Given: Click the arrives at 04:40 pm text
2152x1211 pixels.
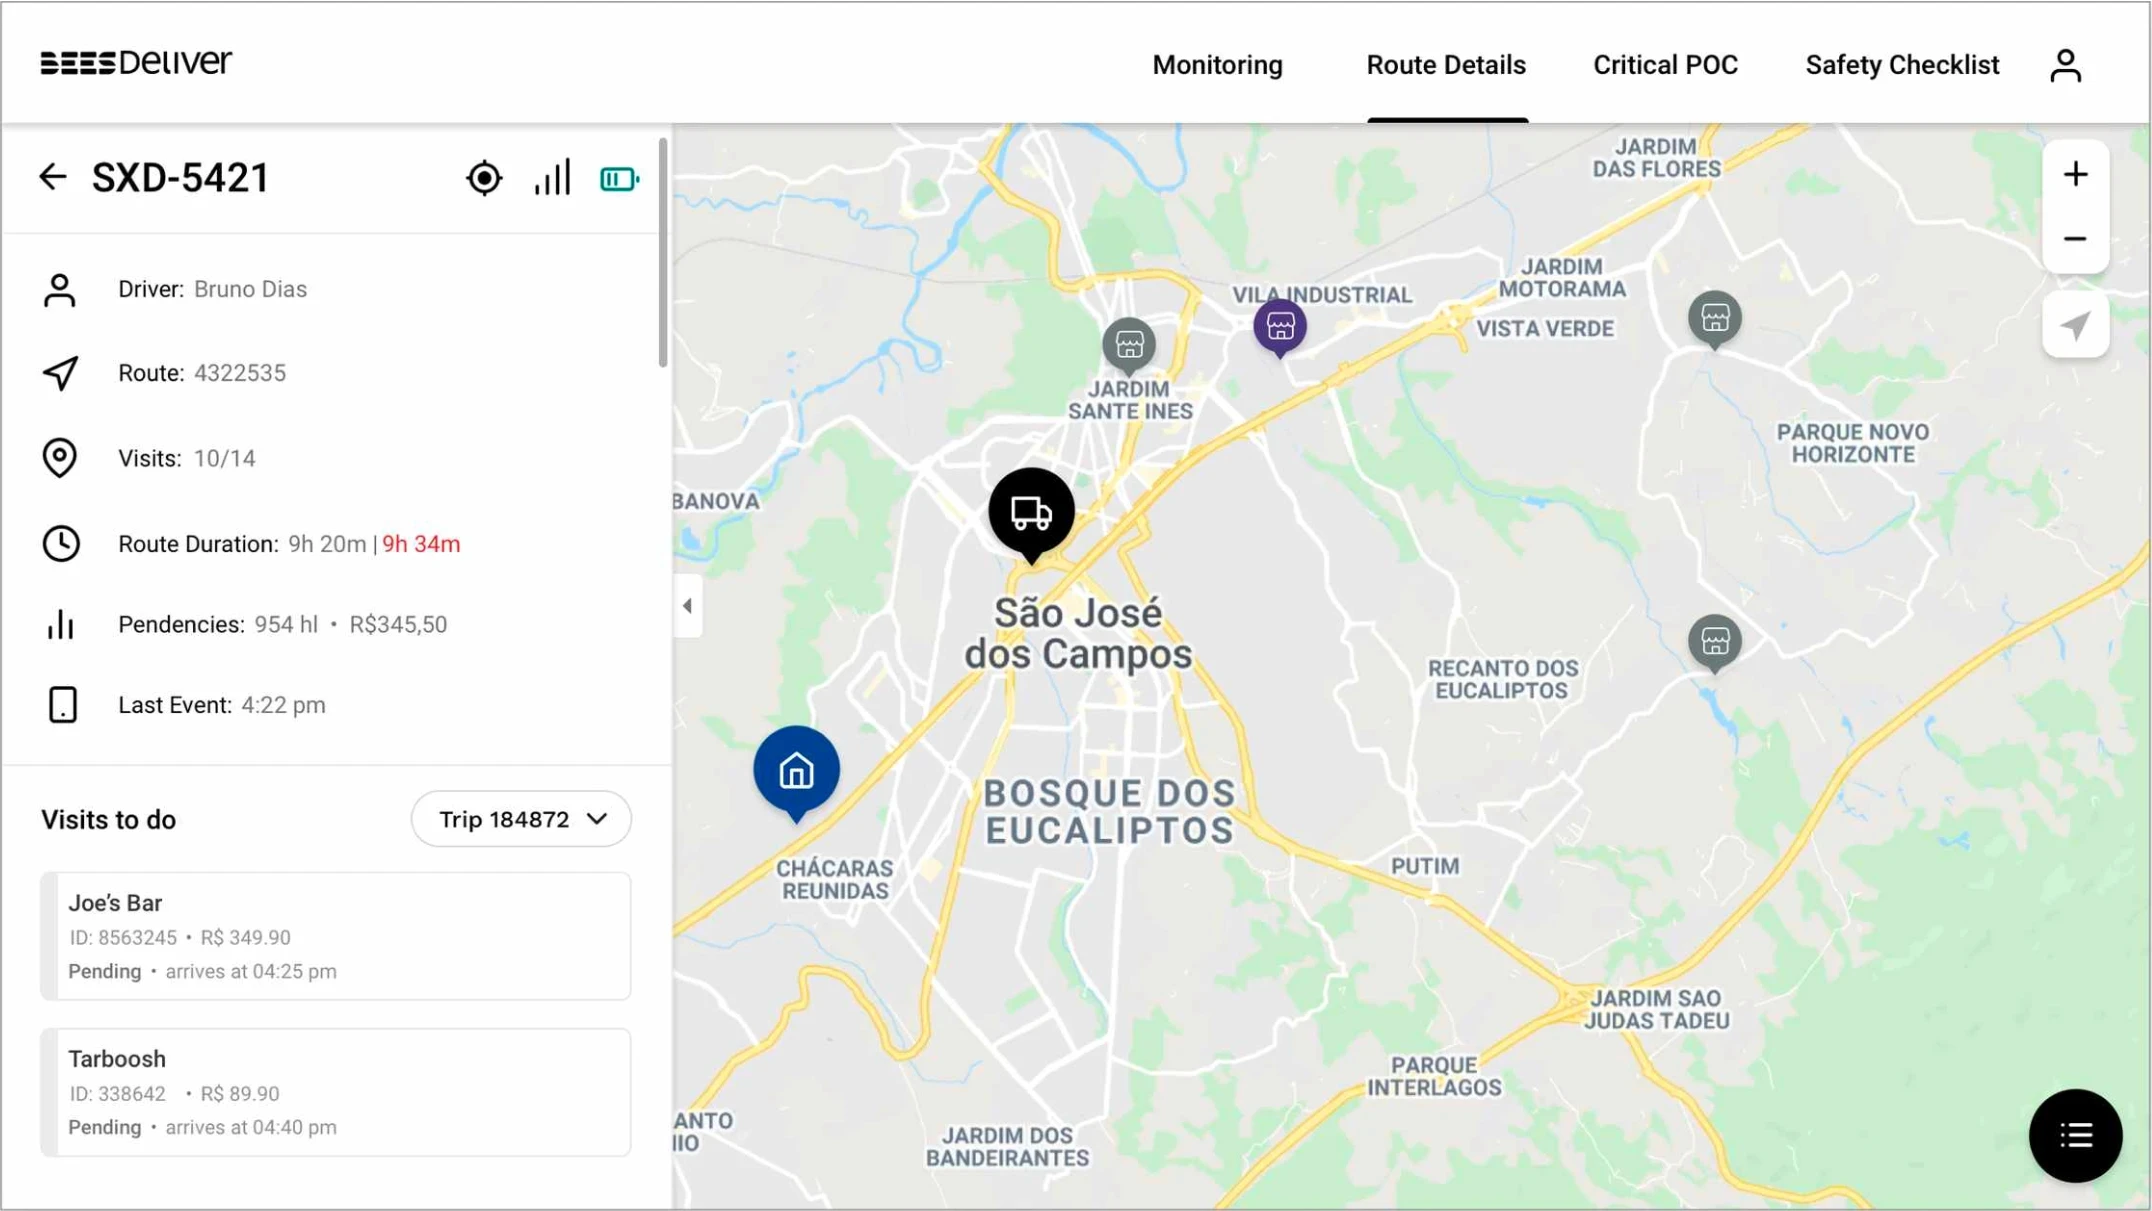Looking at the screenshot, I should coord(251,1128).
